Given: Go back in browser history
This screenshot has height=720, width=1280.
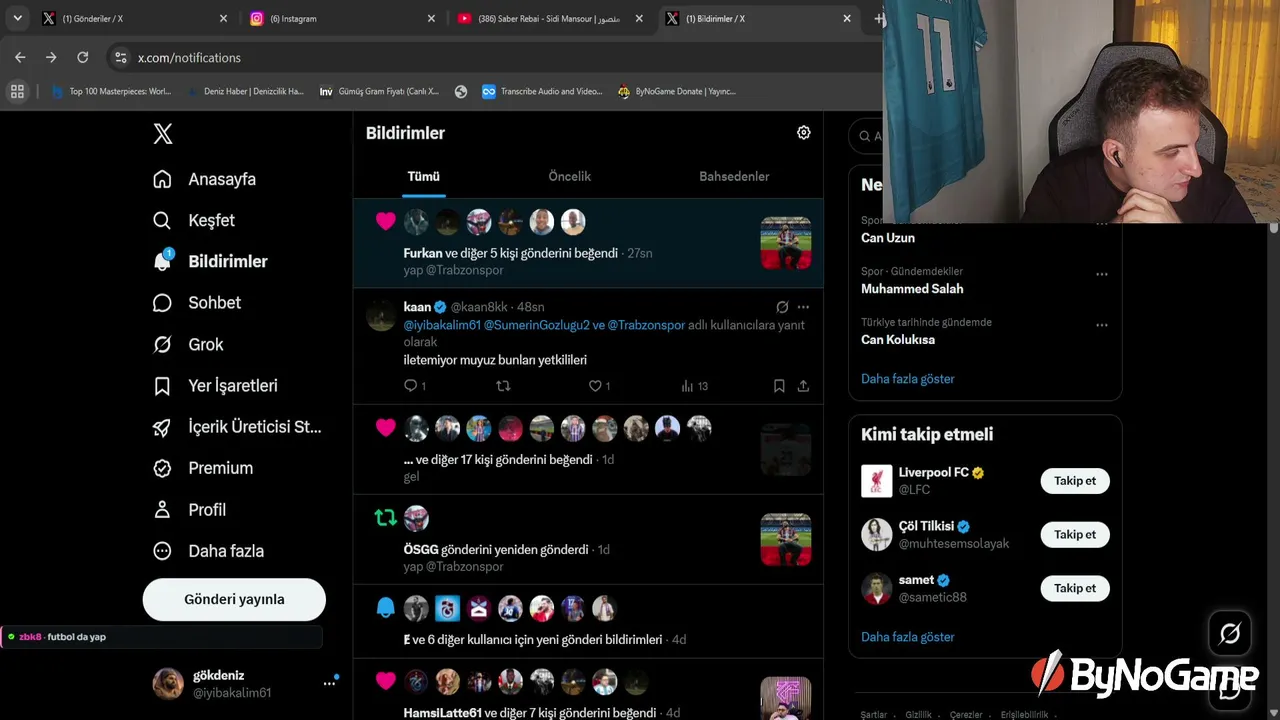Looking at the screenshot, I should tap(20, 57).
